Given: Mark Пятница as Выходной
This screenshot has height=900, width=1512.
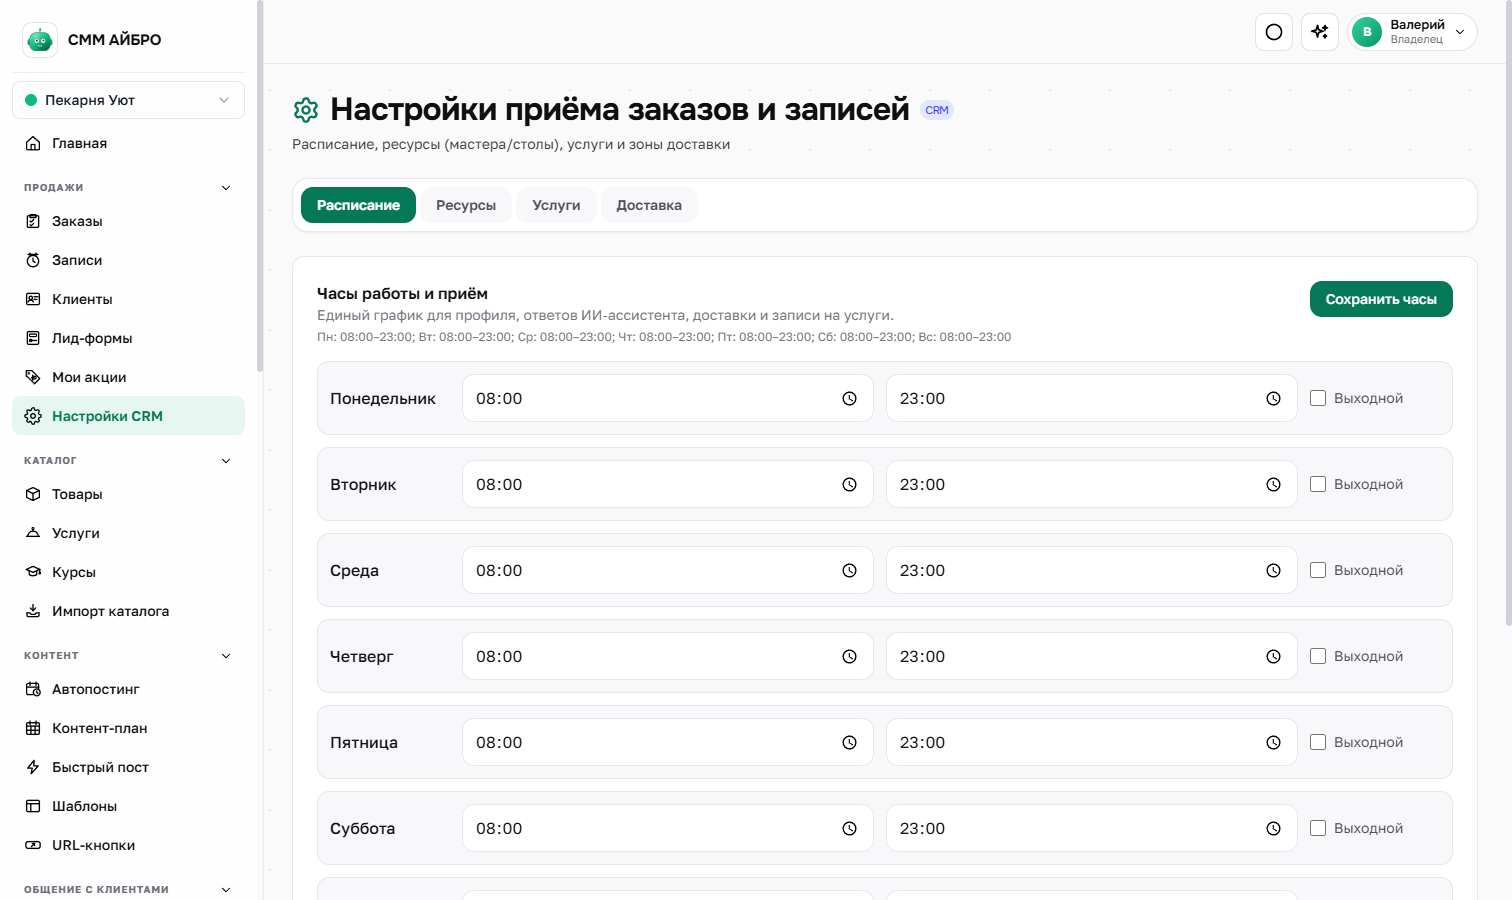Looking at the screenshot, I should click(x=1318, y=742).
